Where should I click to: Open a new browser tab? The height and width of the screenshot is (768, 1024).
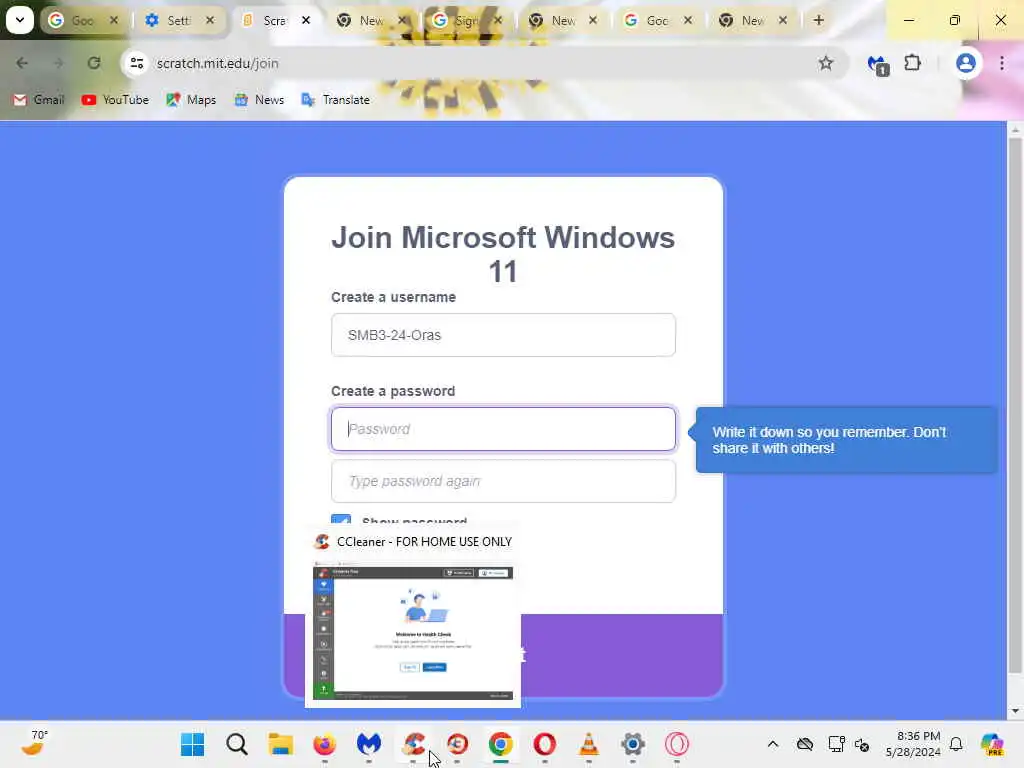coord(818,20)
